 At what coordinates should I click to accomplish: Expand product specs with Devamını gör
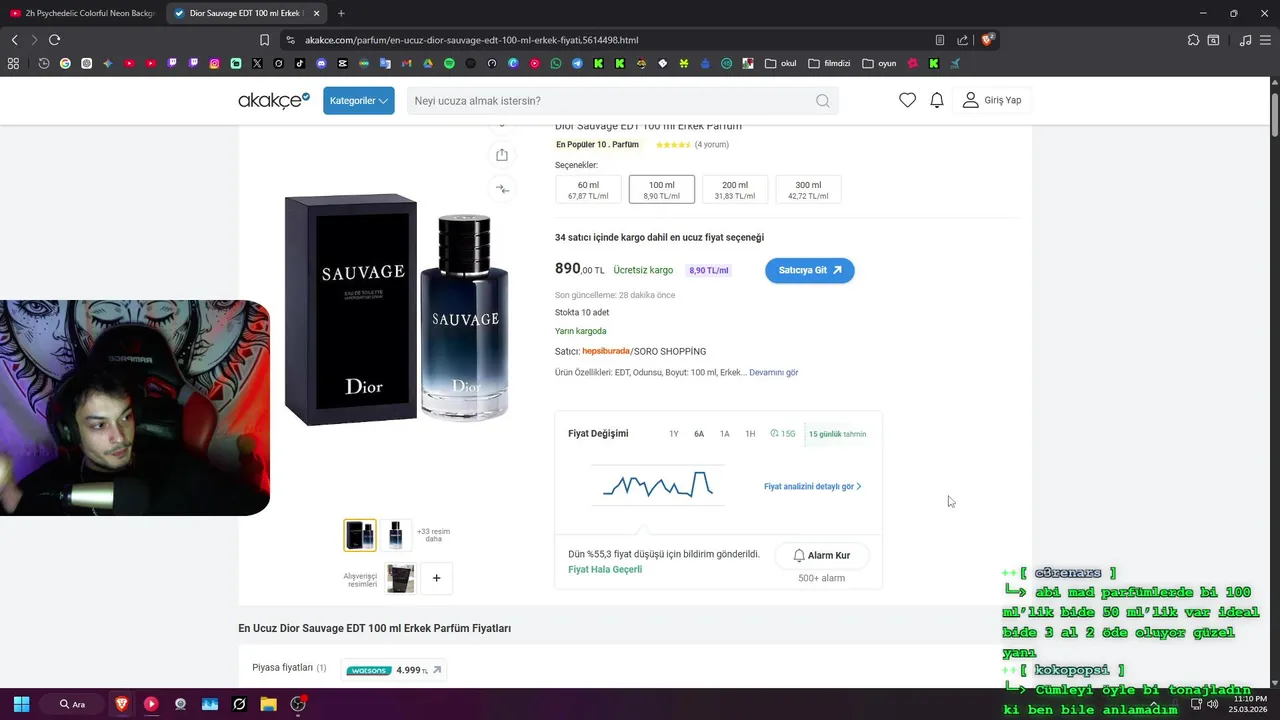[x=773, y=372]
